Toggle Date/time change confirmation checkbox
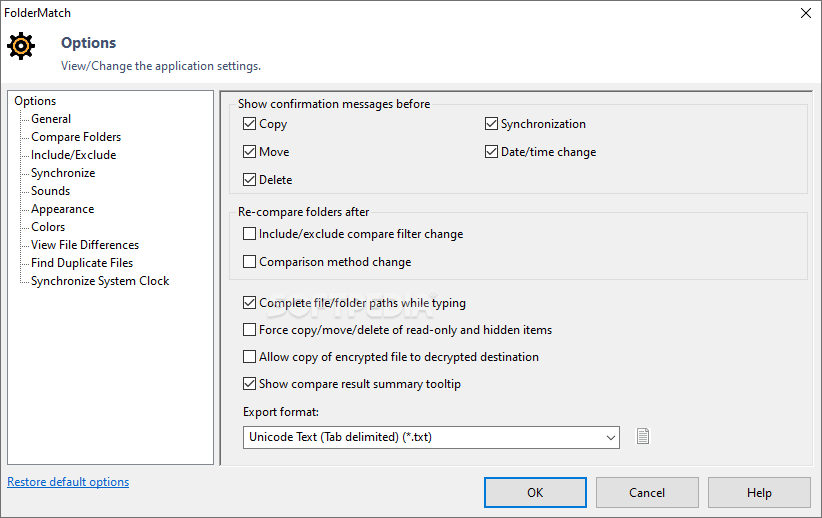The width and height of the screenshot is (822, 518). click(x=491, y=152)
